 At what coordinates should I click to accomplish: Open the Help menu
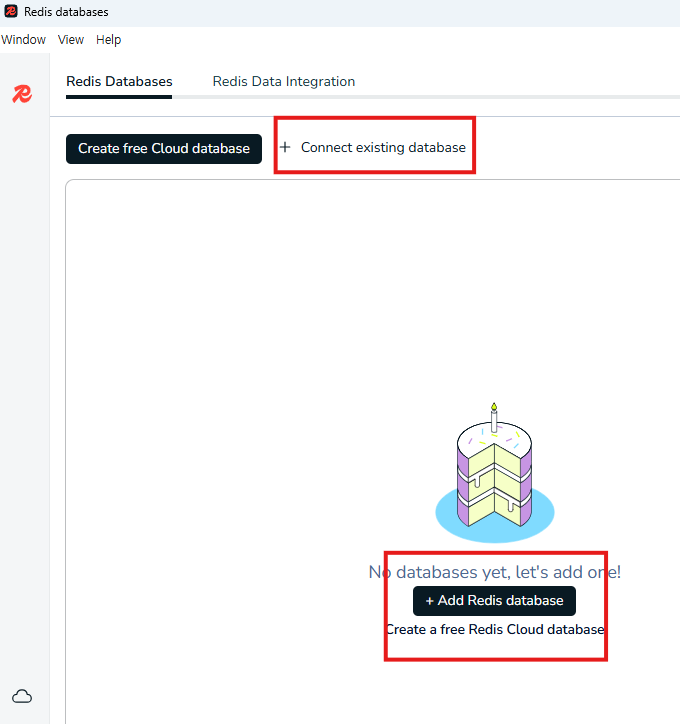[x=108, y=40]
